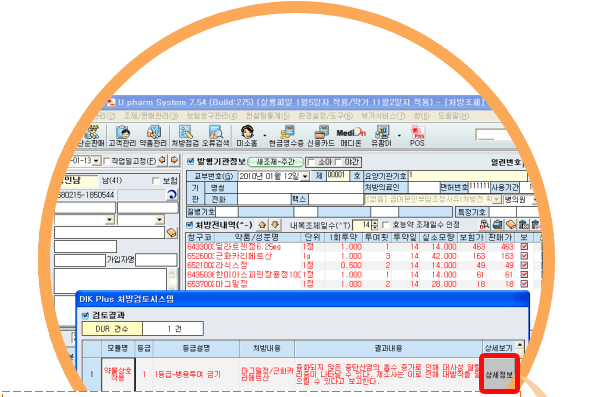Expand the 교부번호 date dropdown
The width and height of the screenshot is (602, 397).
[x=305, y=177]
